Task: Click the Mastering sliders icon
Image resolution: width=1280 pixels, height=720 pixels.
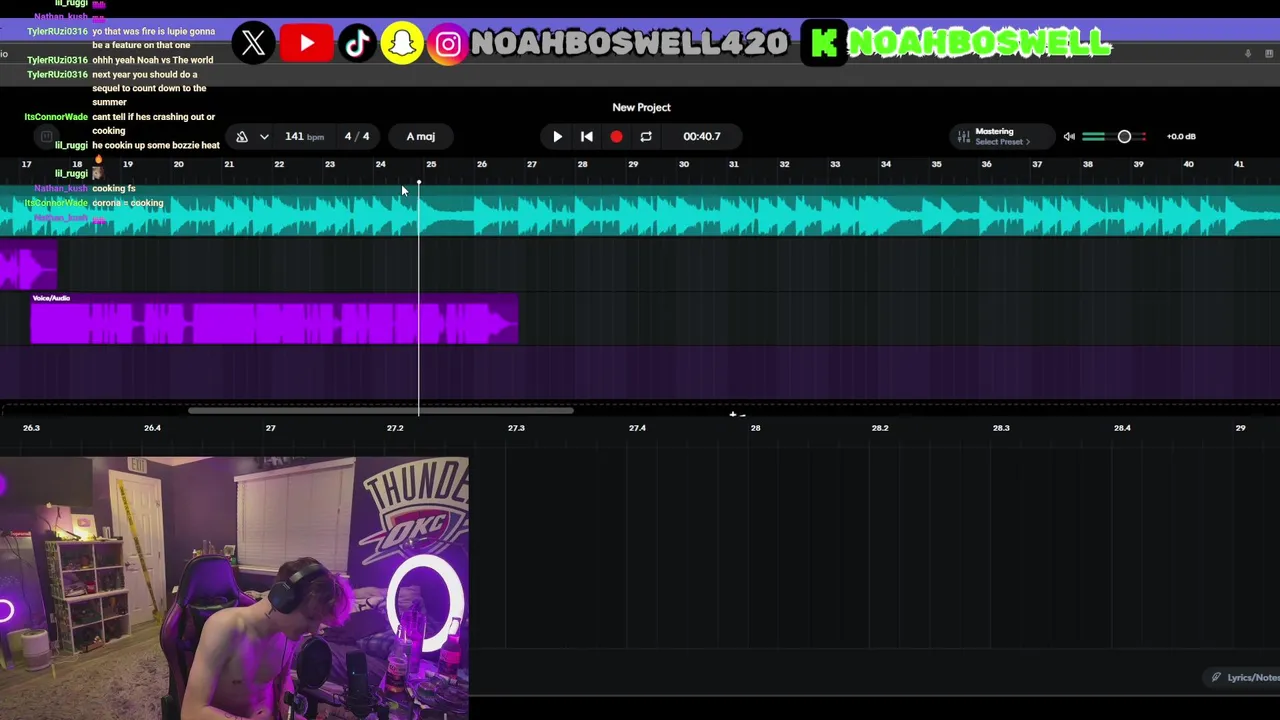Action: click(x=963, y=137)
